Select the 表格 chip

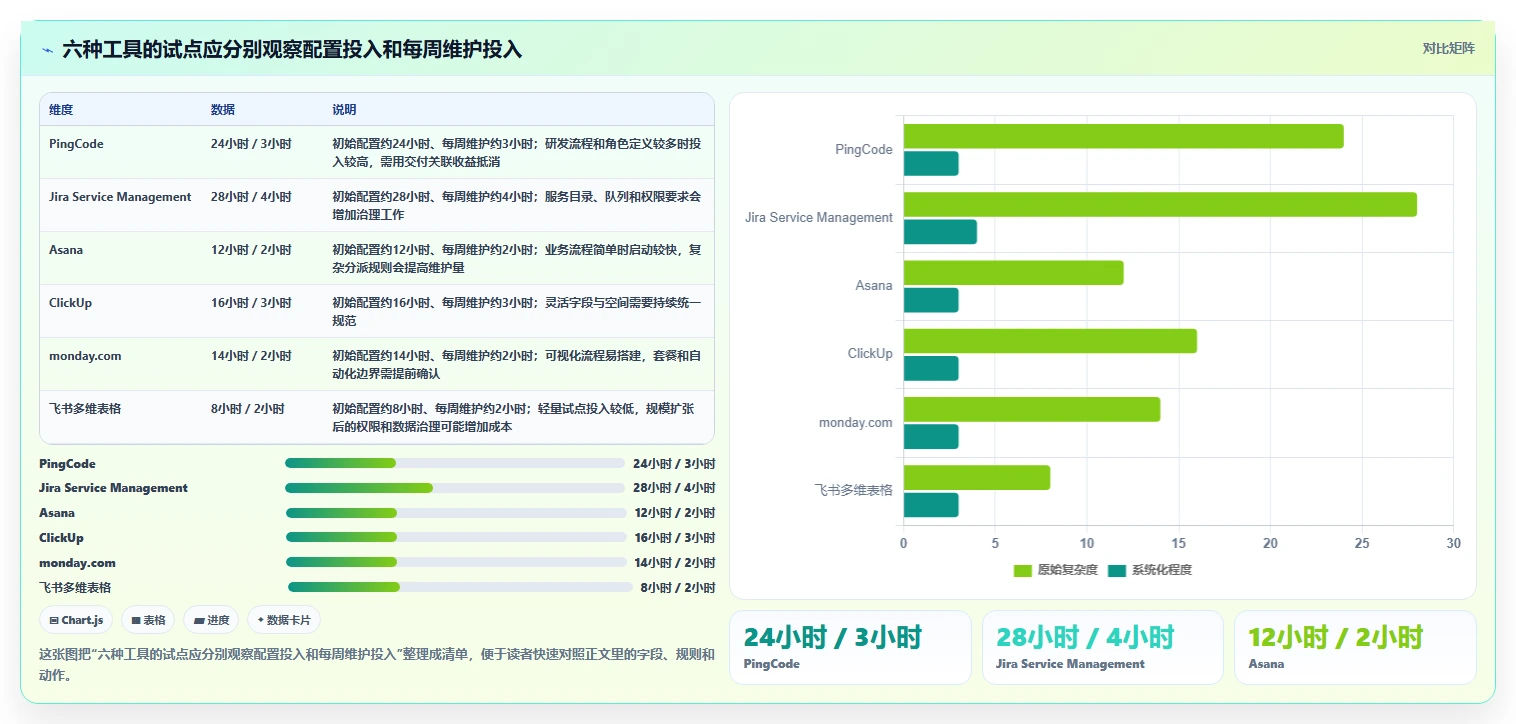[x=148, y=620]
